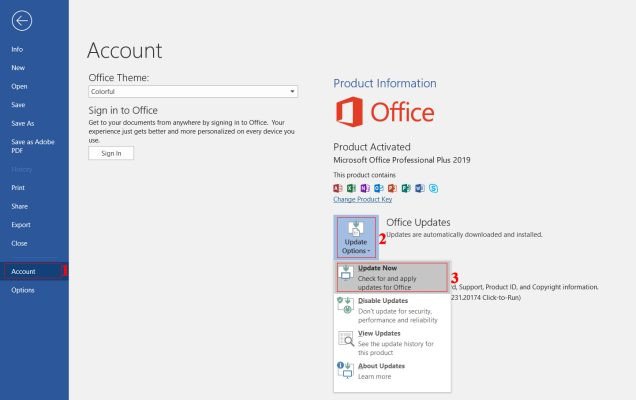636x400 pixels.
Task: Click the Publisher app icon
Action: (x=406, y=188)
